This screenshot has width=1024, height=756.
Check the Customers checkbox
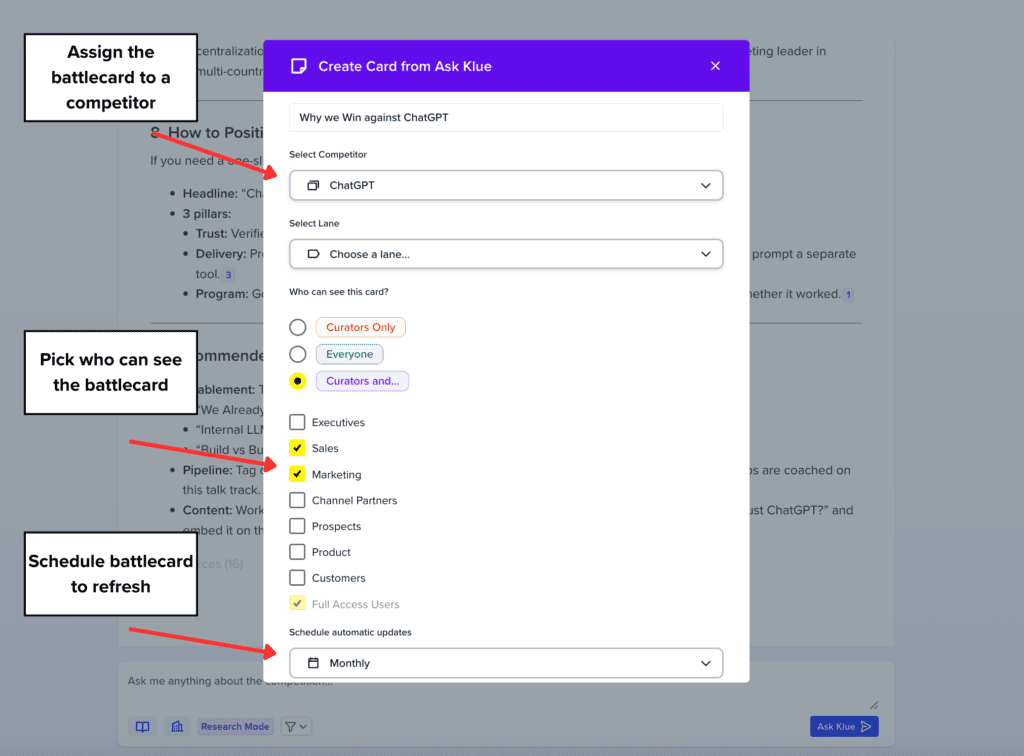(297, 578)
